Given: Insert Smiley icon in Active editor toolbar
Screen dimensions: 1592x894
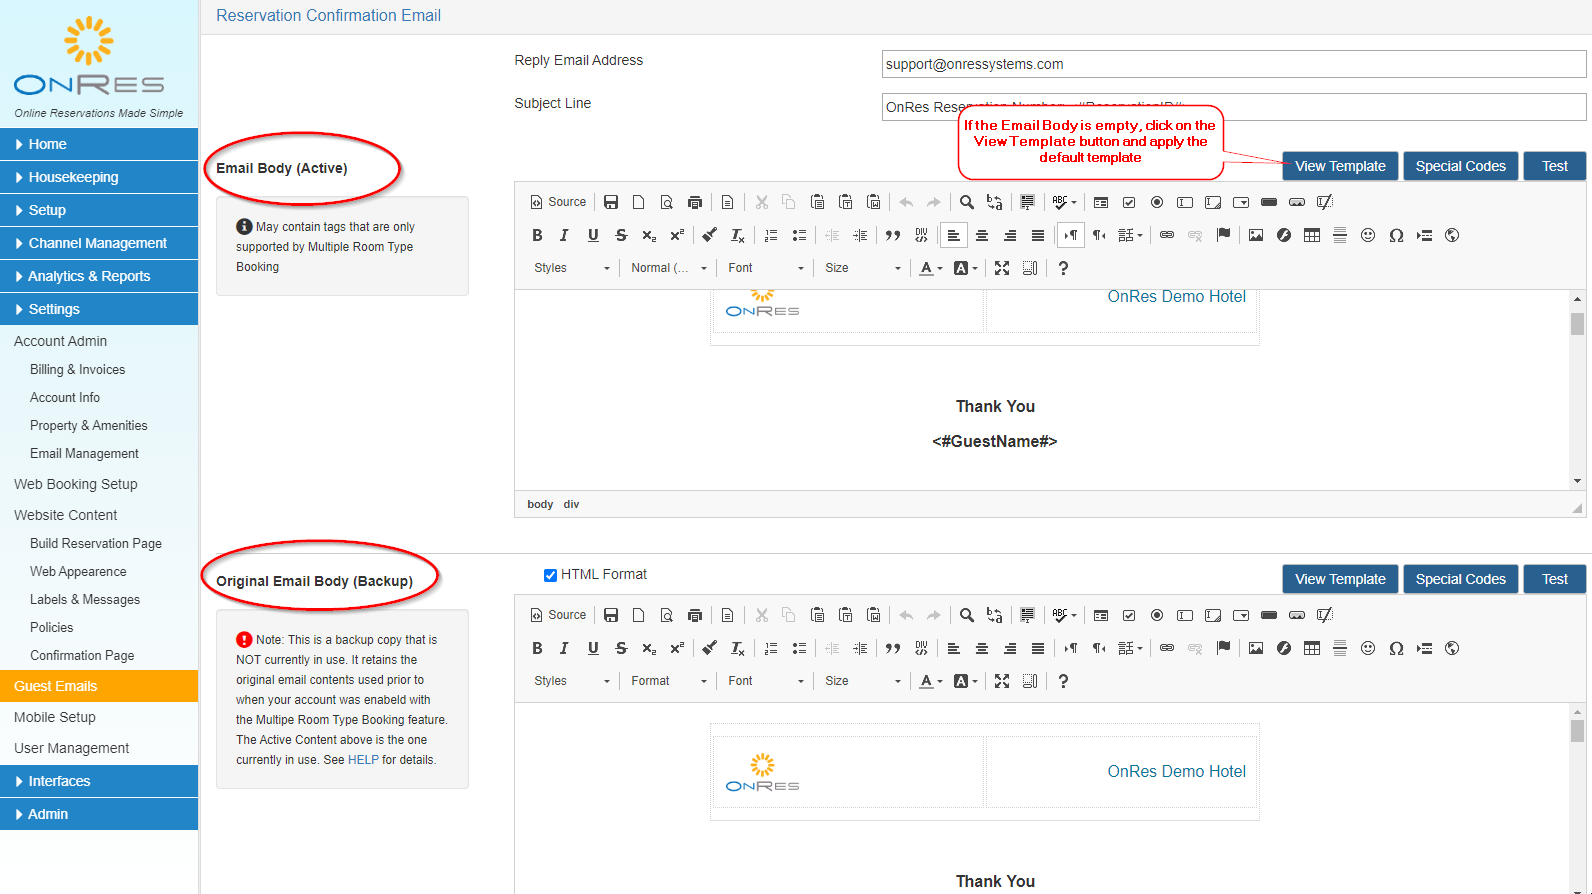Looking at the screenshot, I should (1368, 235).
